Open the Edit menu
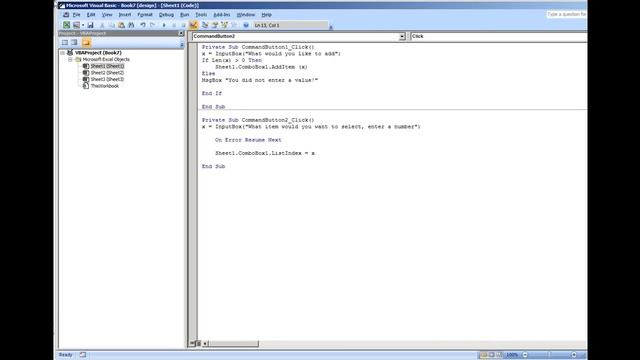Viewport: 640px width, 360px height. [x=91, y=15]
